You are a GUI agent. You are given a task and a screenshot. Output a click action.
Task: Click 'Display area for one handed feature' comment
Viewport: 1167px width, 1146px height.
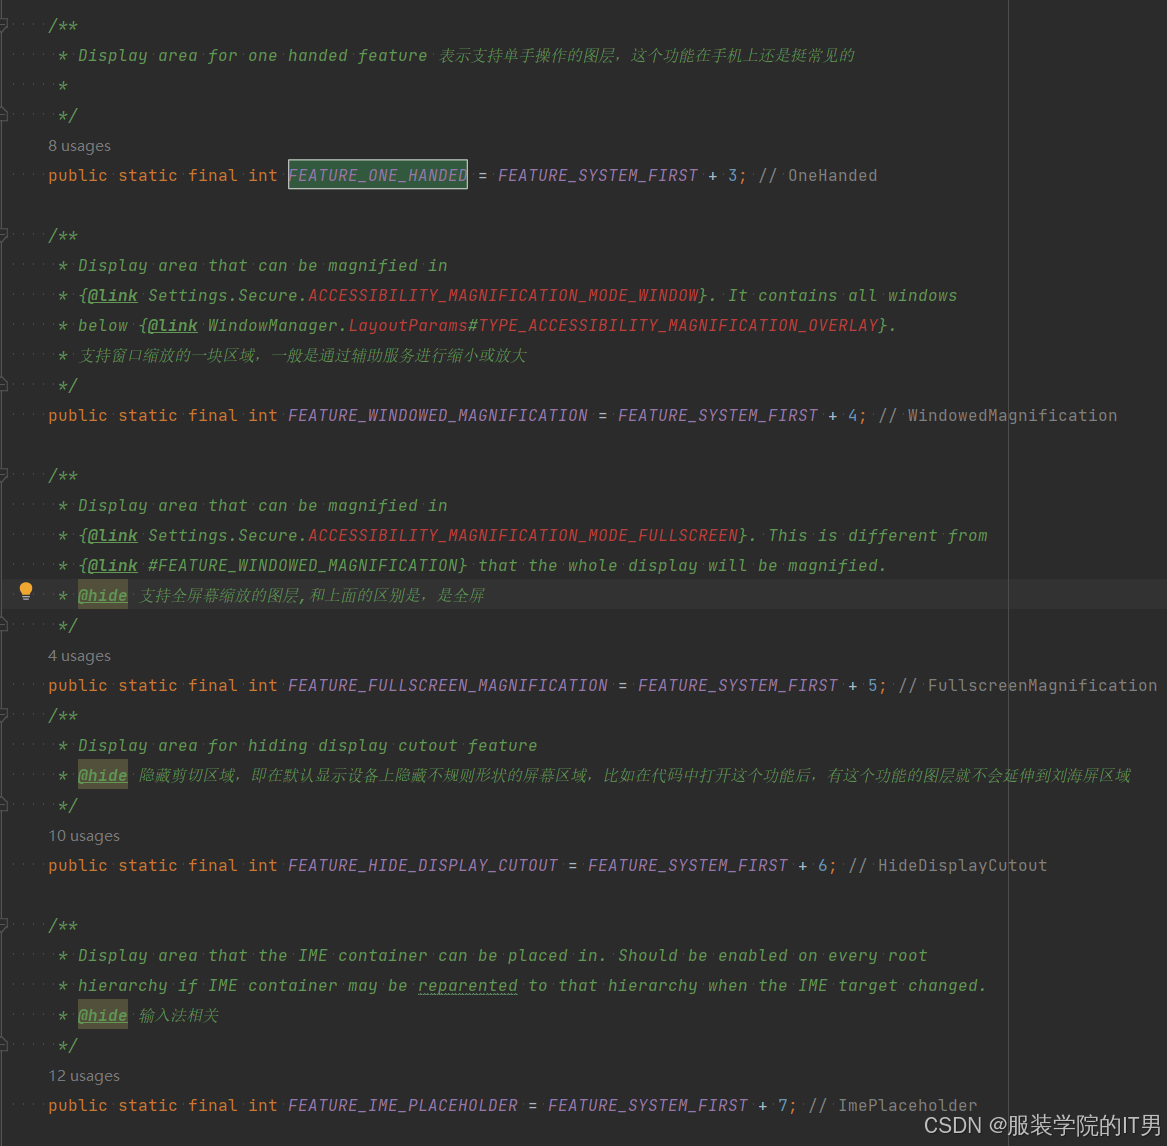tap(253, 56)
